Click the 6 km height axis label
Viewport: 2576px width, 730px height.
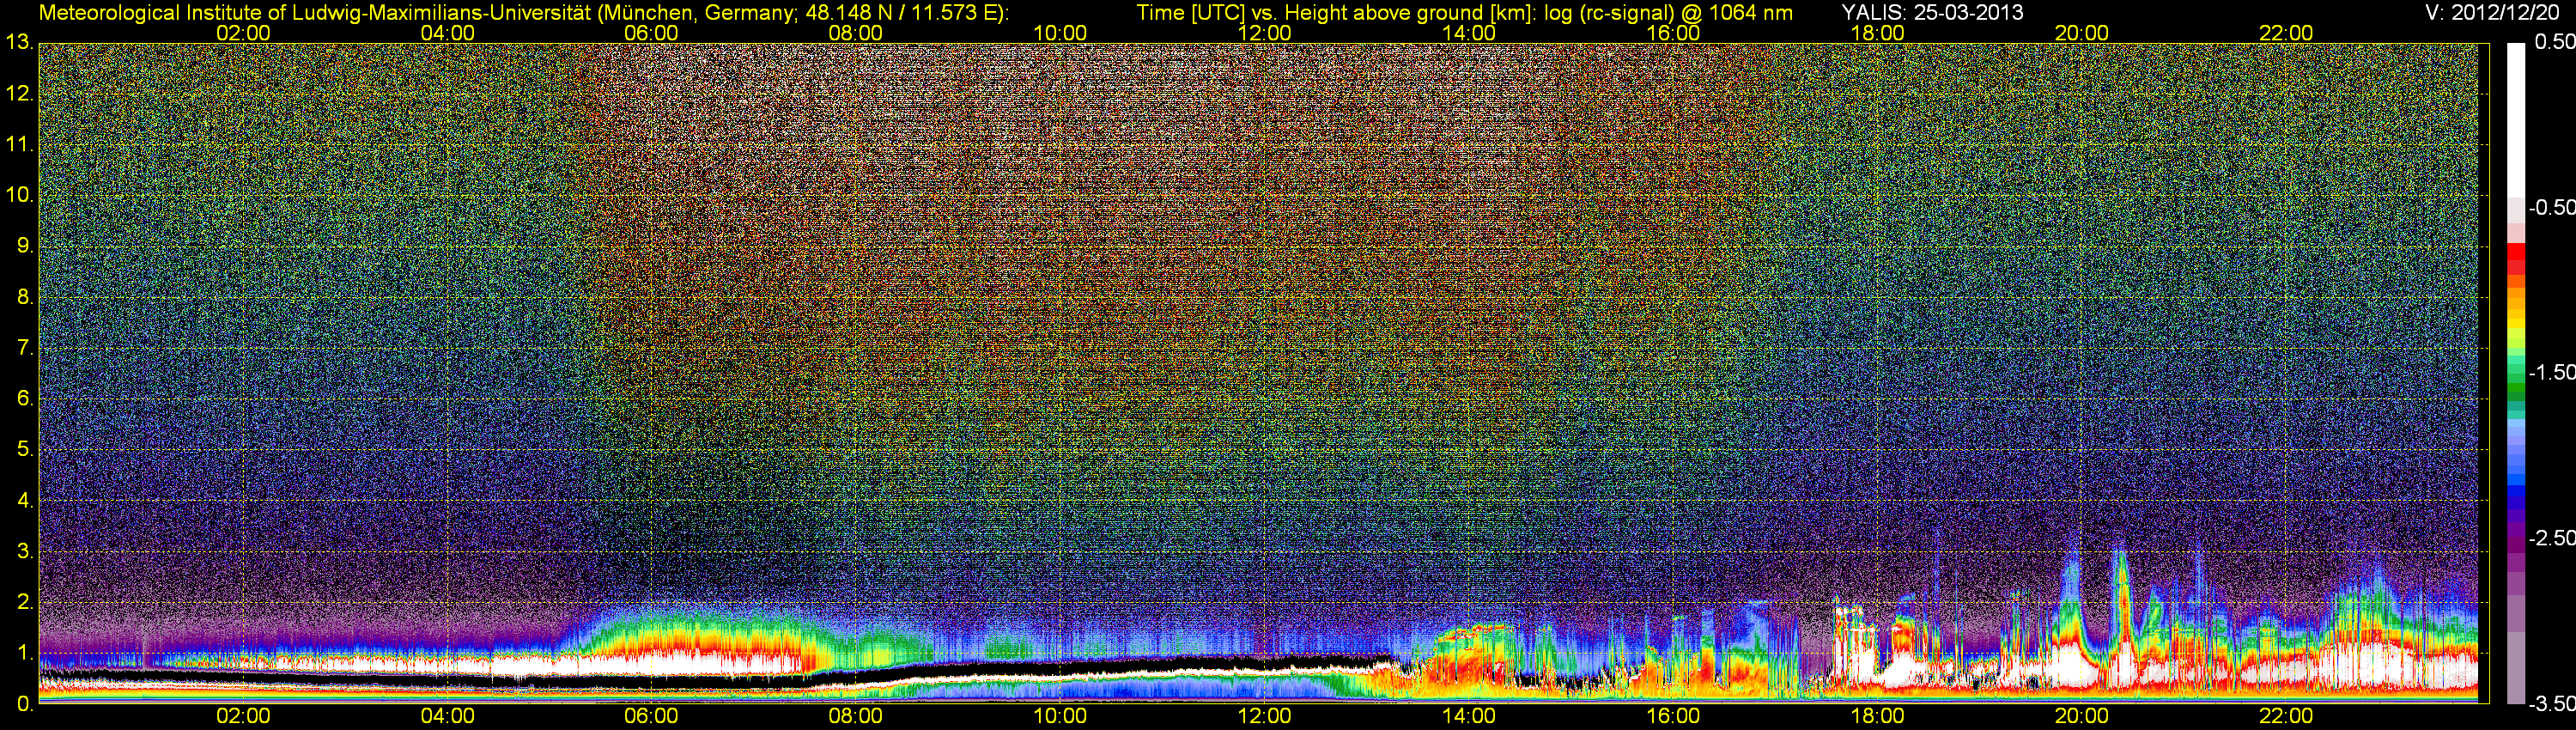click(24, 399)
